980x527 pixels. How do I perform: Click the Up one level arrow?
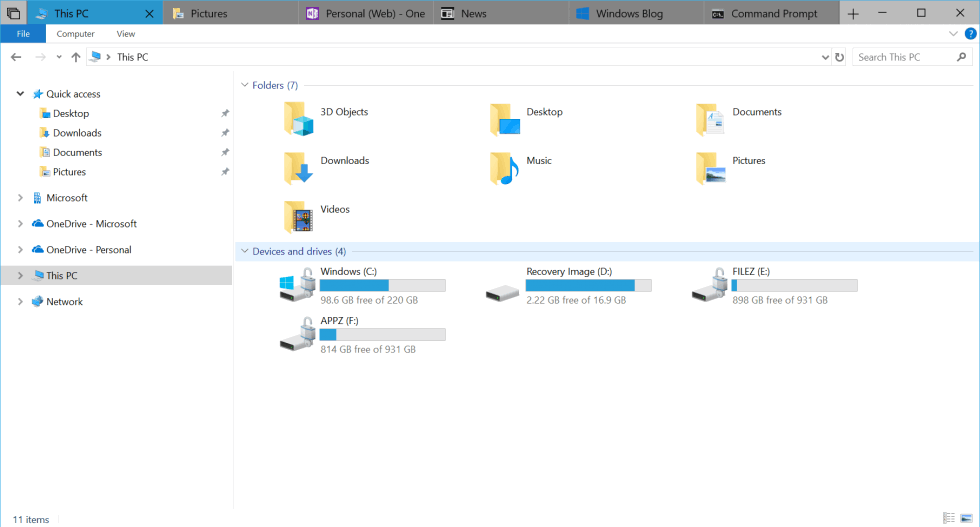76,57
